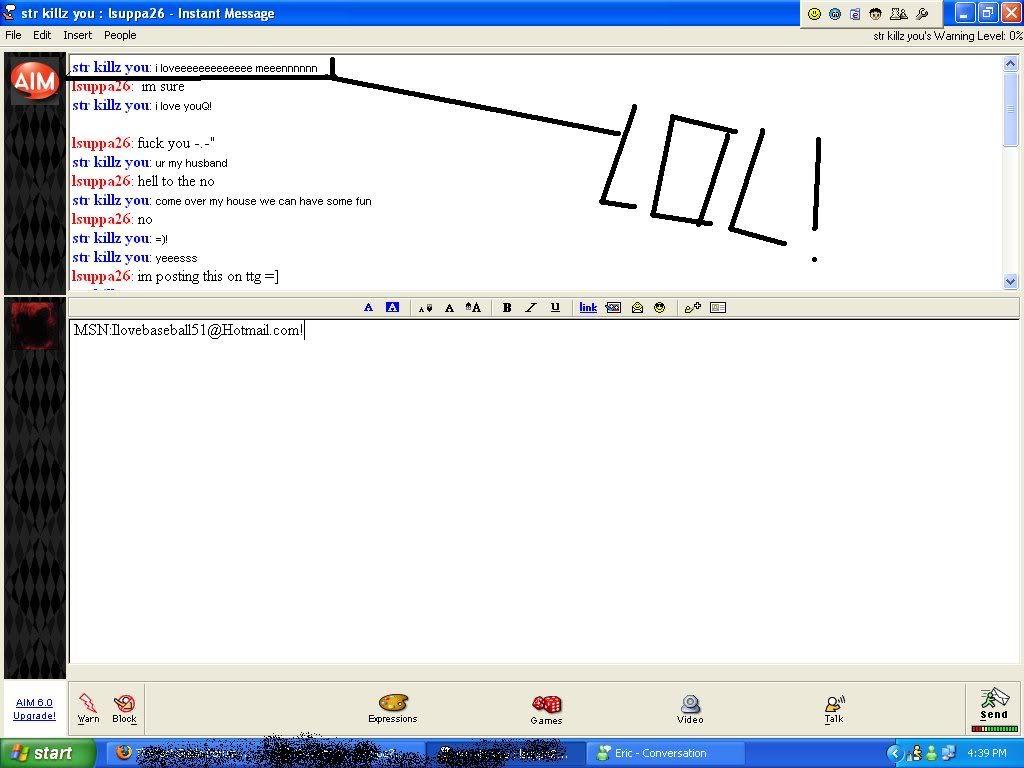The image size is (1024, 768).
Task: Toggle bold text formatting
Action: click(507, 308)
